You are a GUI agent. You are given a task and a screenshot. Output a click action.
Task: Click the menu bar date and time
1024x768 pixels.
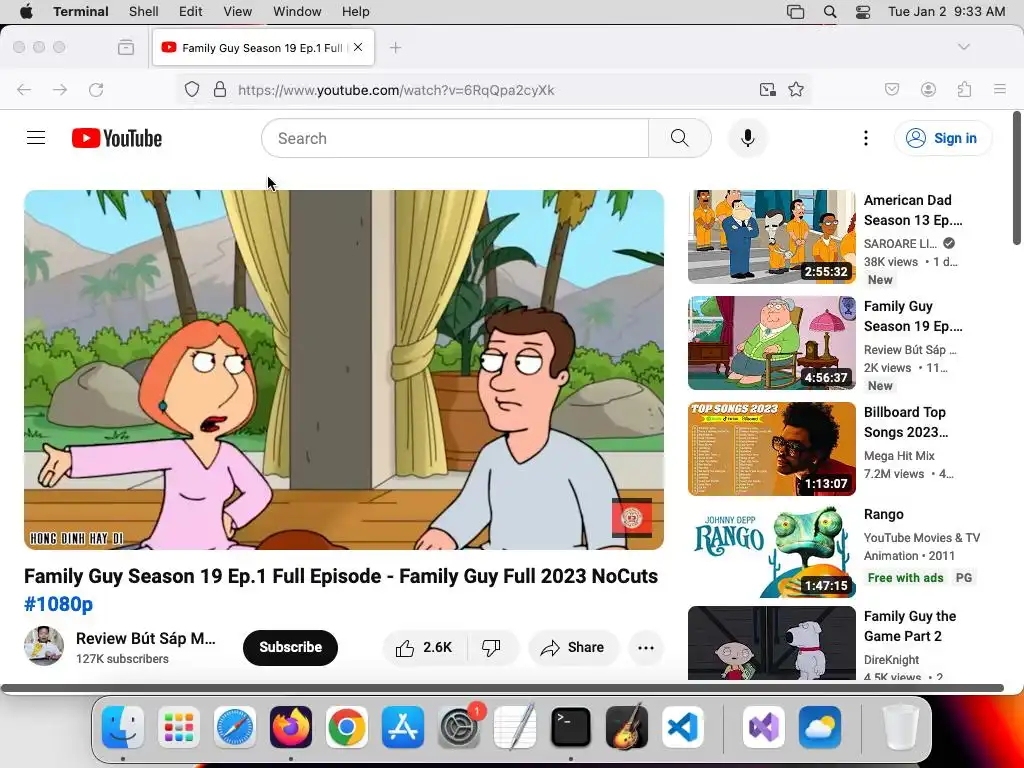[x=946, y=12]
